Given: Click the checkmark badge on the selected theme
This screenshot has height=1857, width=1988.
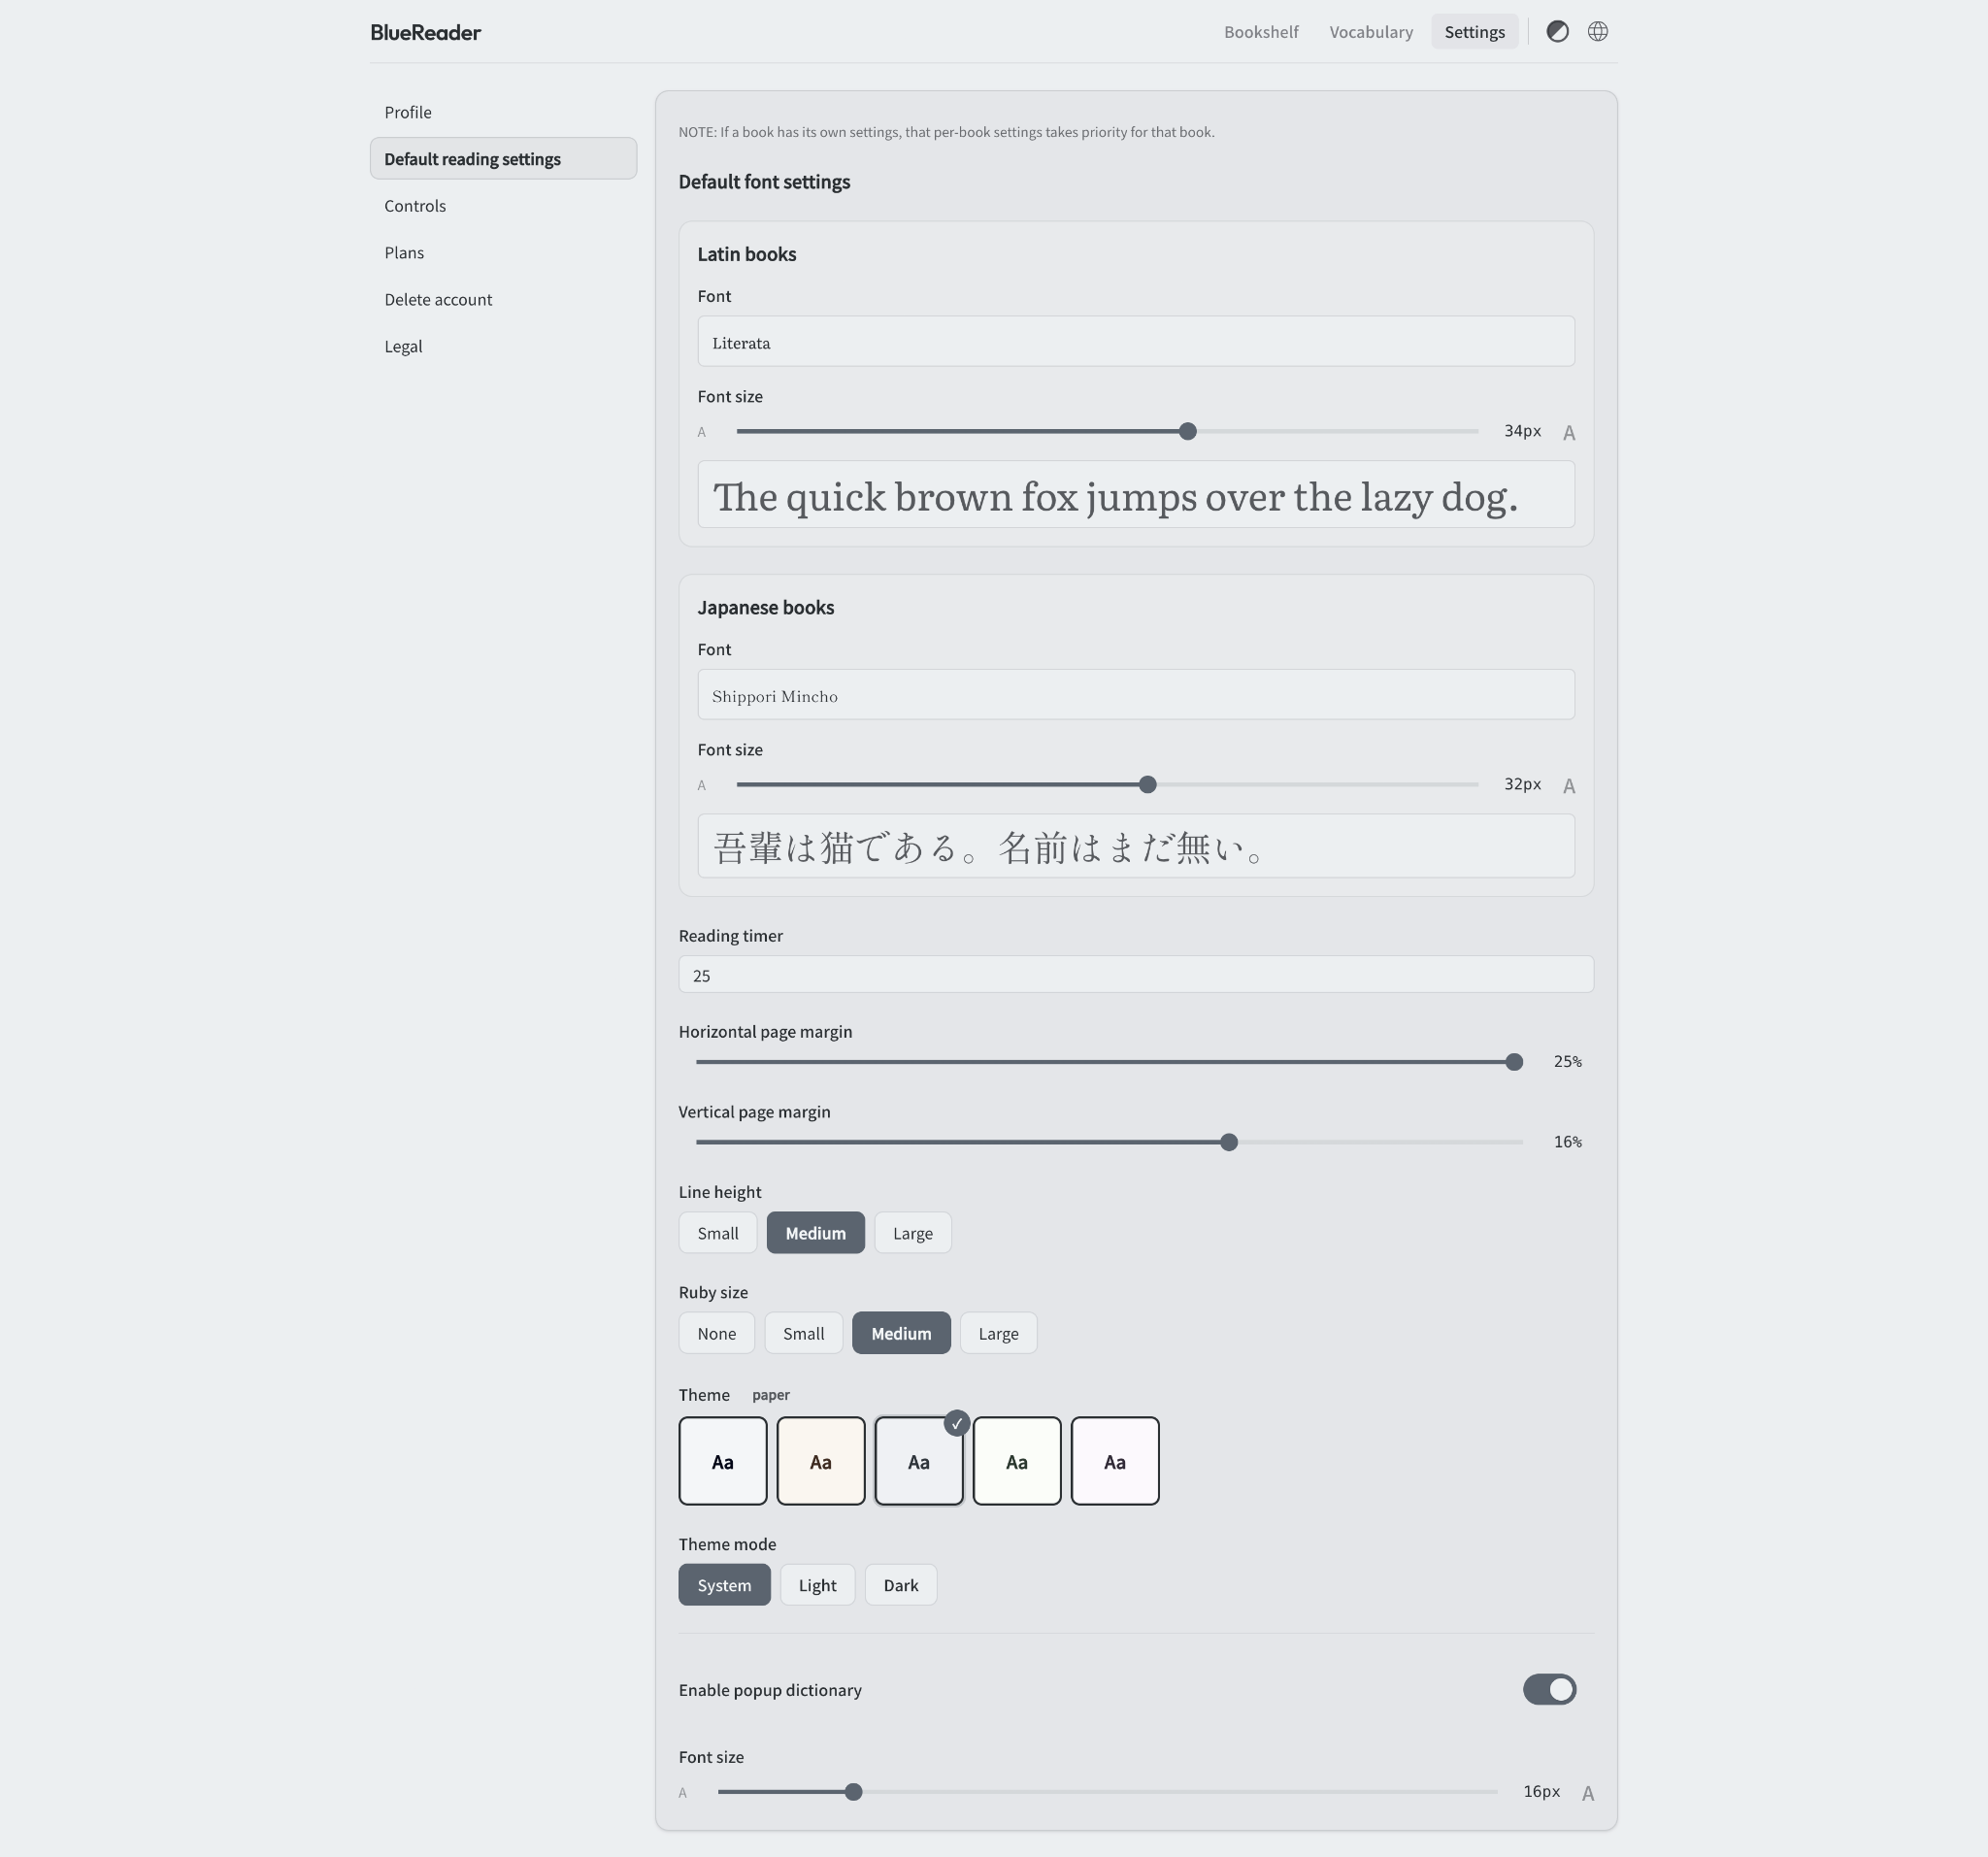Looking at the screenshot, I should (957, 1423).
